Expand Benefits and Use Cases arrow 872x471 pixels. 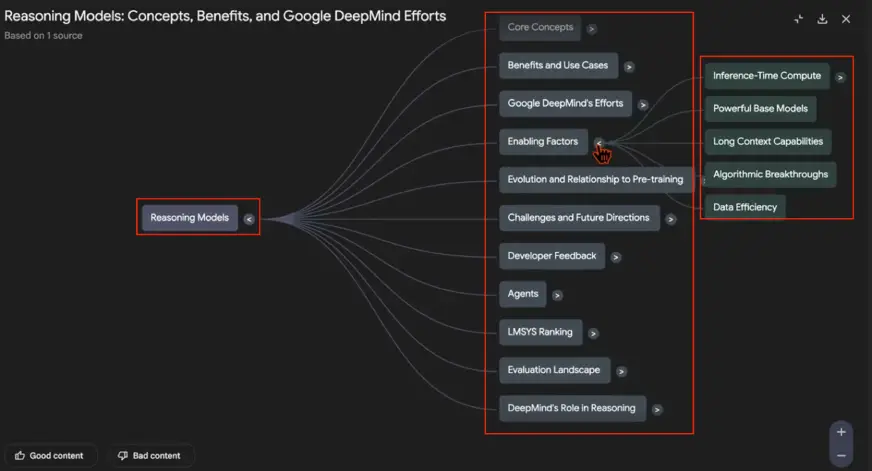pos(629,67)
